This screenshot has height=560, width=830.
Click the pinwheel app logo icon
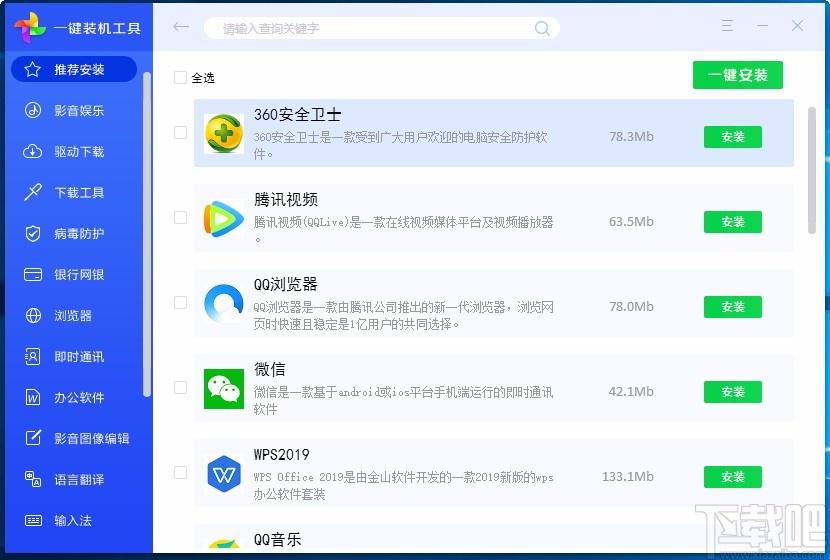coord(30,28)
